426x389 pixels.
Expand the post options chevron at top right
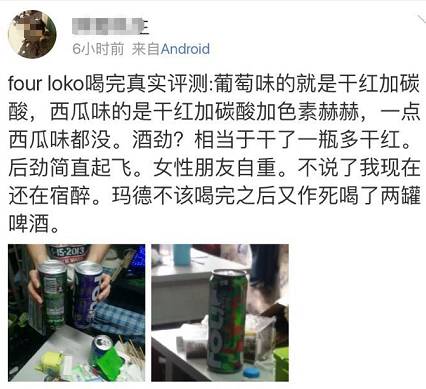click(x=420, y=18)
